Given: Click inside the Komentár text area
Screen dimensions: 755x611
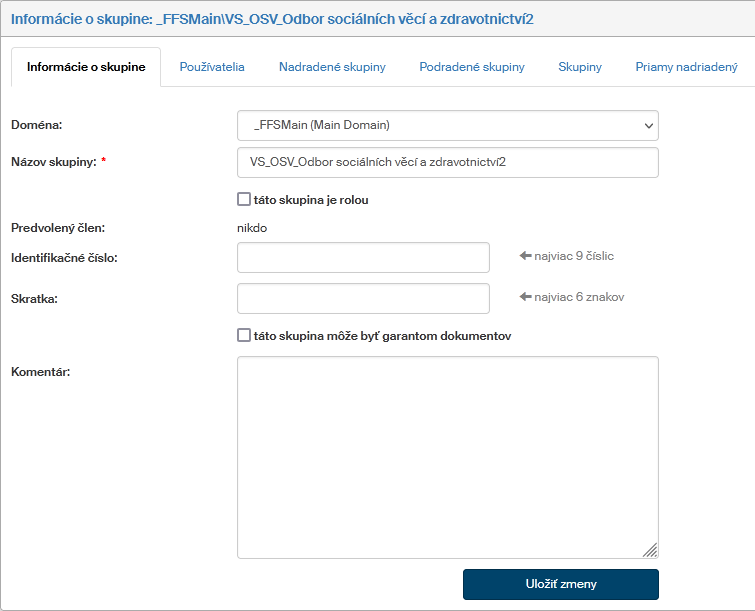Looking at the screenshot, I should (447, 457).
